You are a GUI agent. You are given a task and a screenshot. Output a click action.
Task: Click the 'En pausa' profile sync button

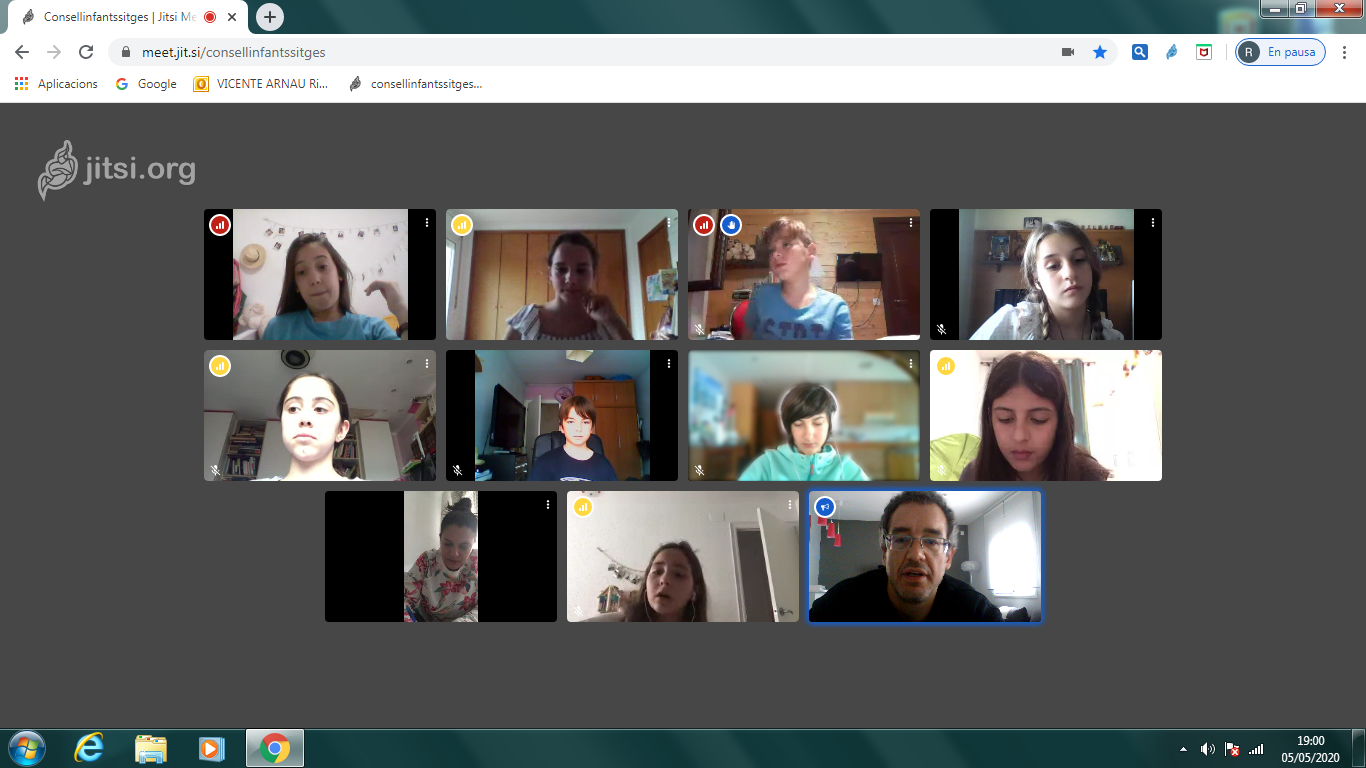1281,52
